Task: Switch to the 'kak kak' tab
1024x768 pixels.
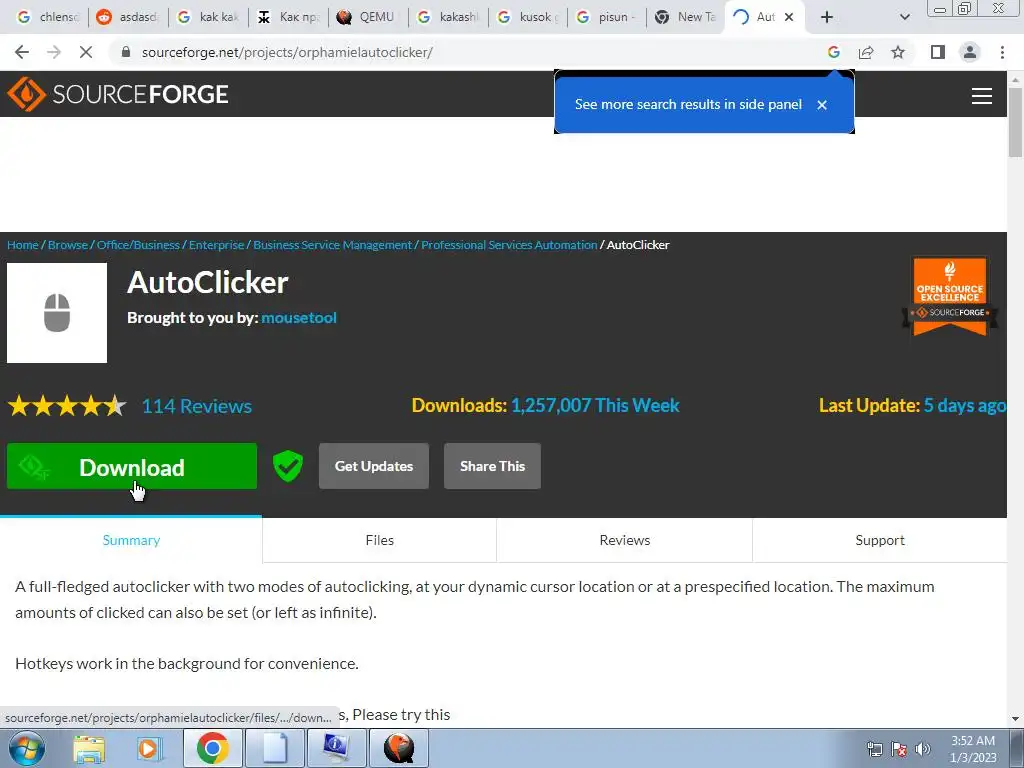Action: click(209, 17)
